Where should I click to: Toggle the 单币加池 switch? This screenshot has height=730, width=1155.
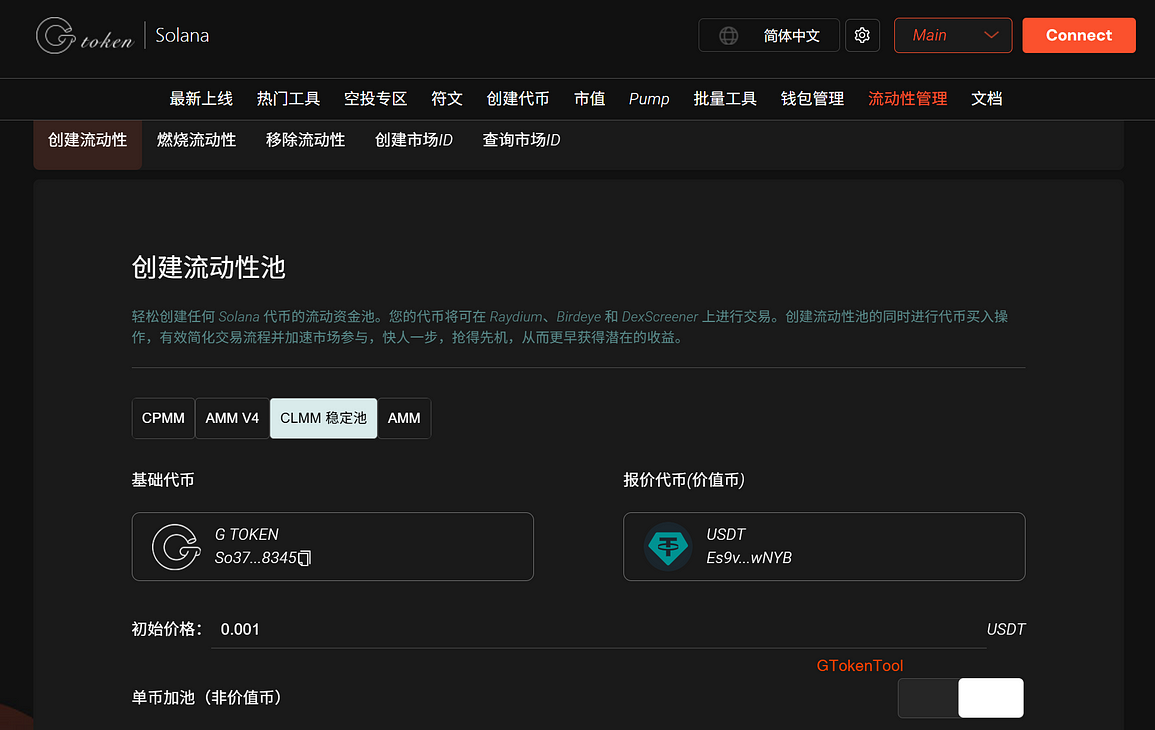click(x=961, y=698)
